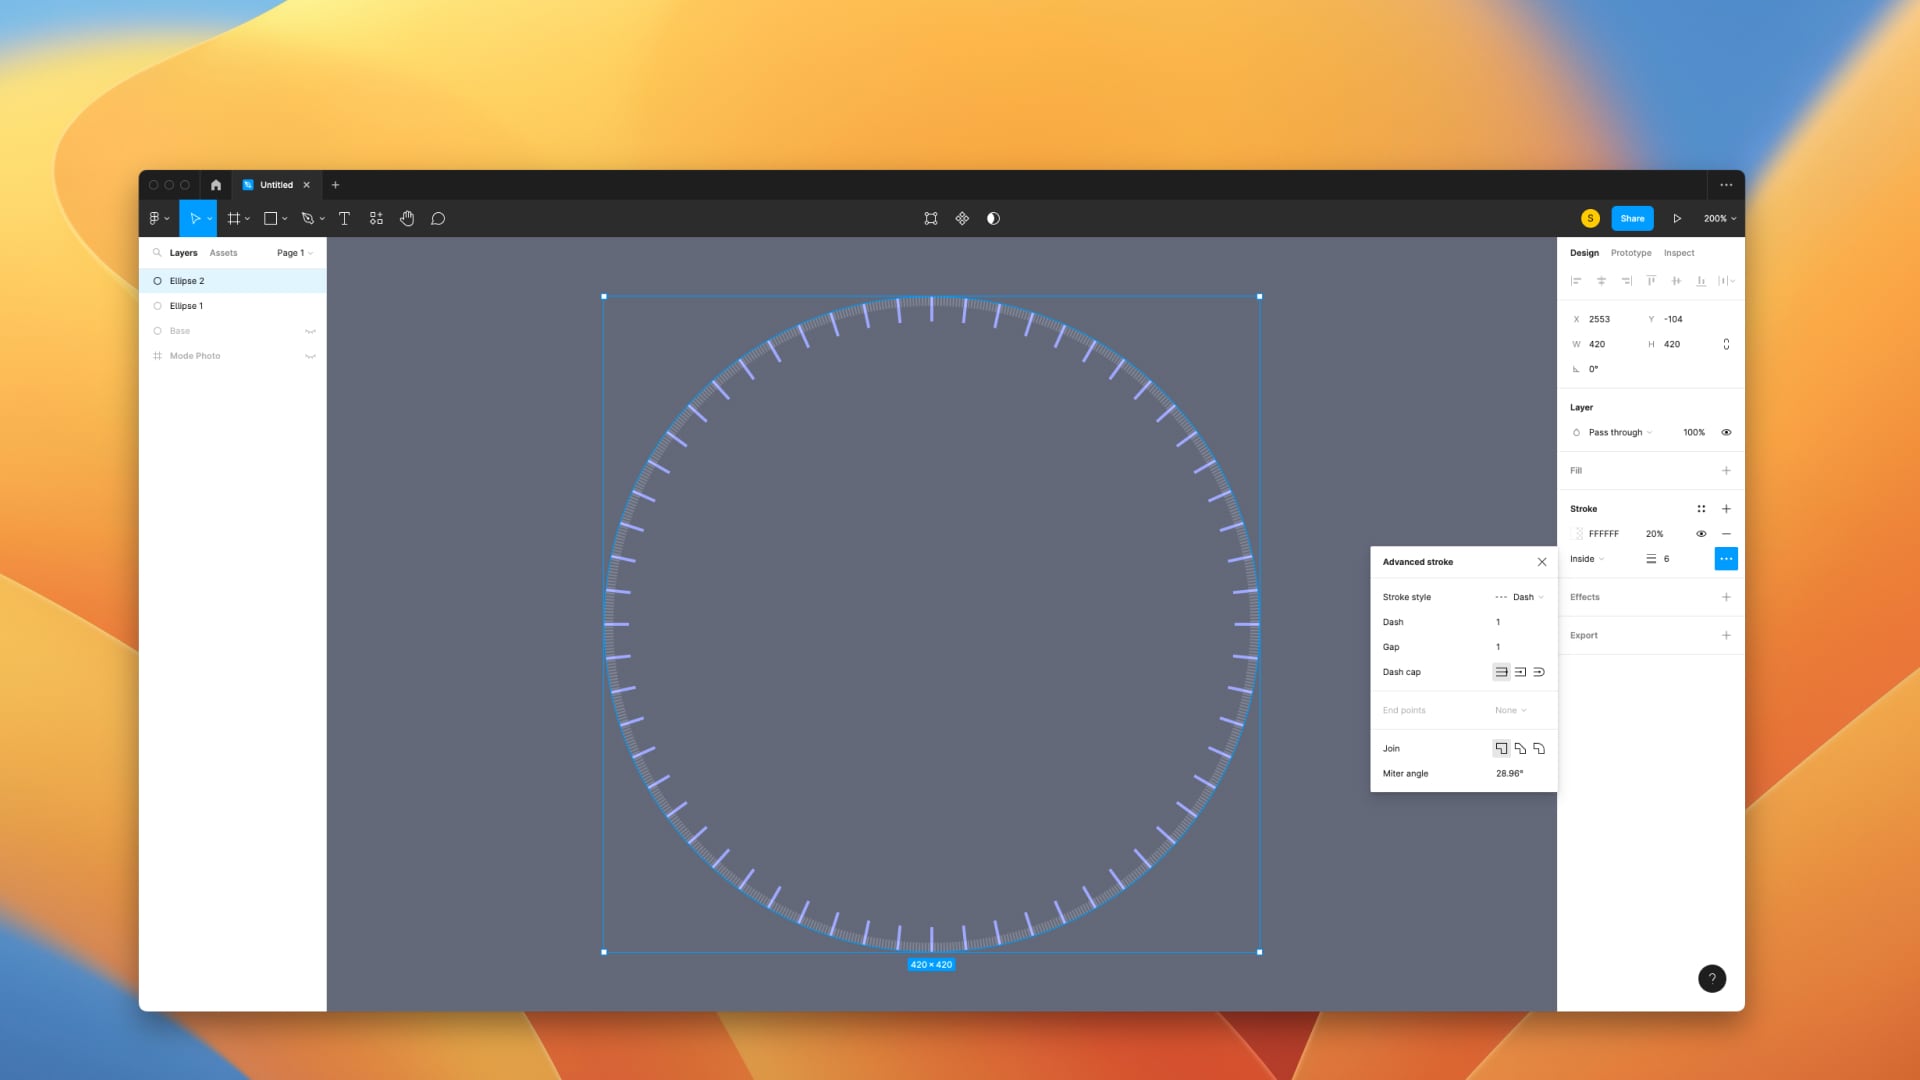Select the Comment tool
Screen dimensions: 1920x1080
tap(439, 218)
